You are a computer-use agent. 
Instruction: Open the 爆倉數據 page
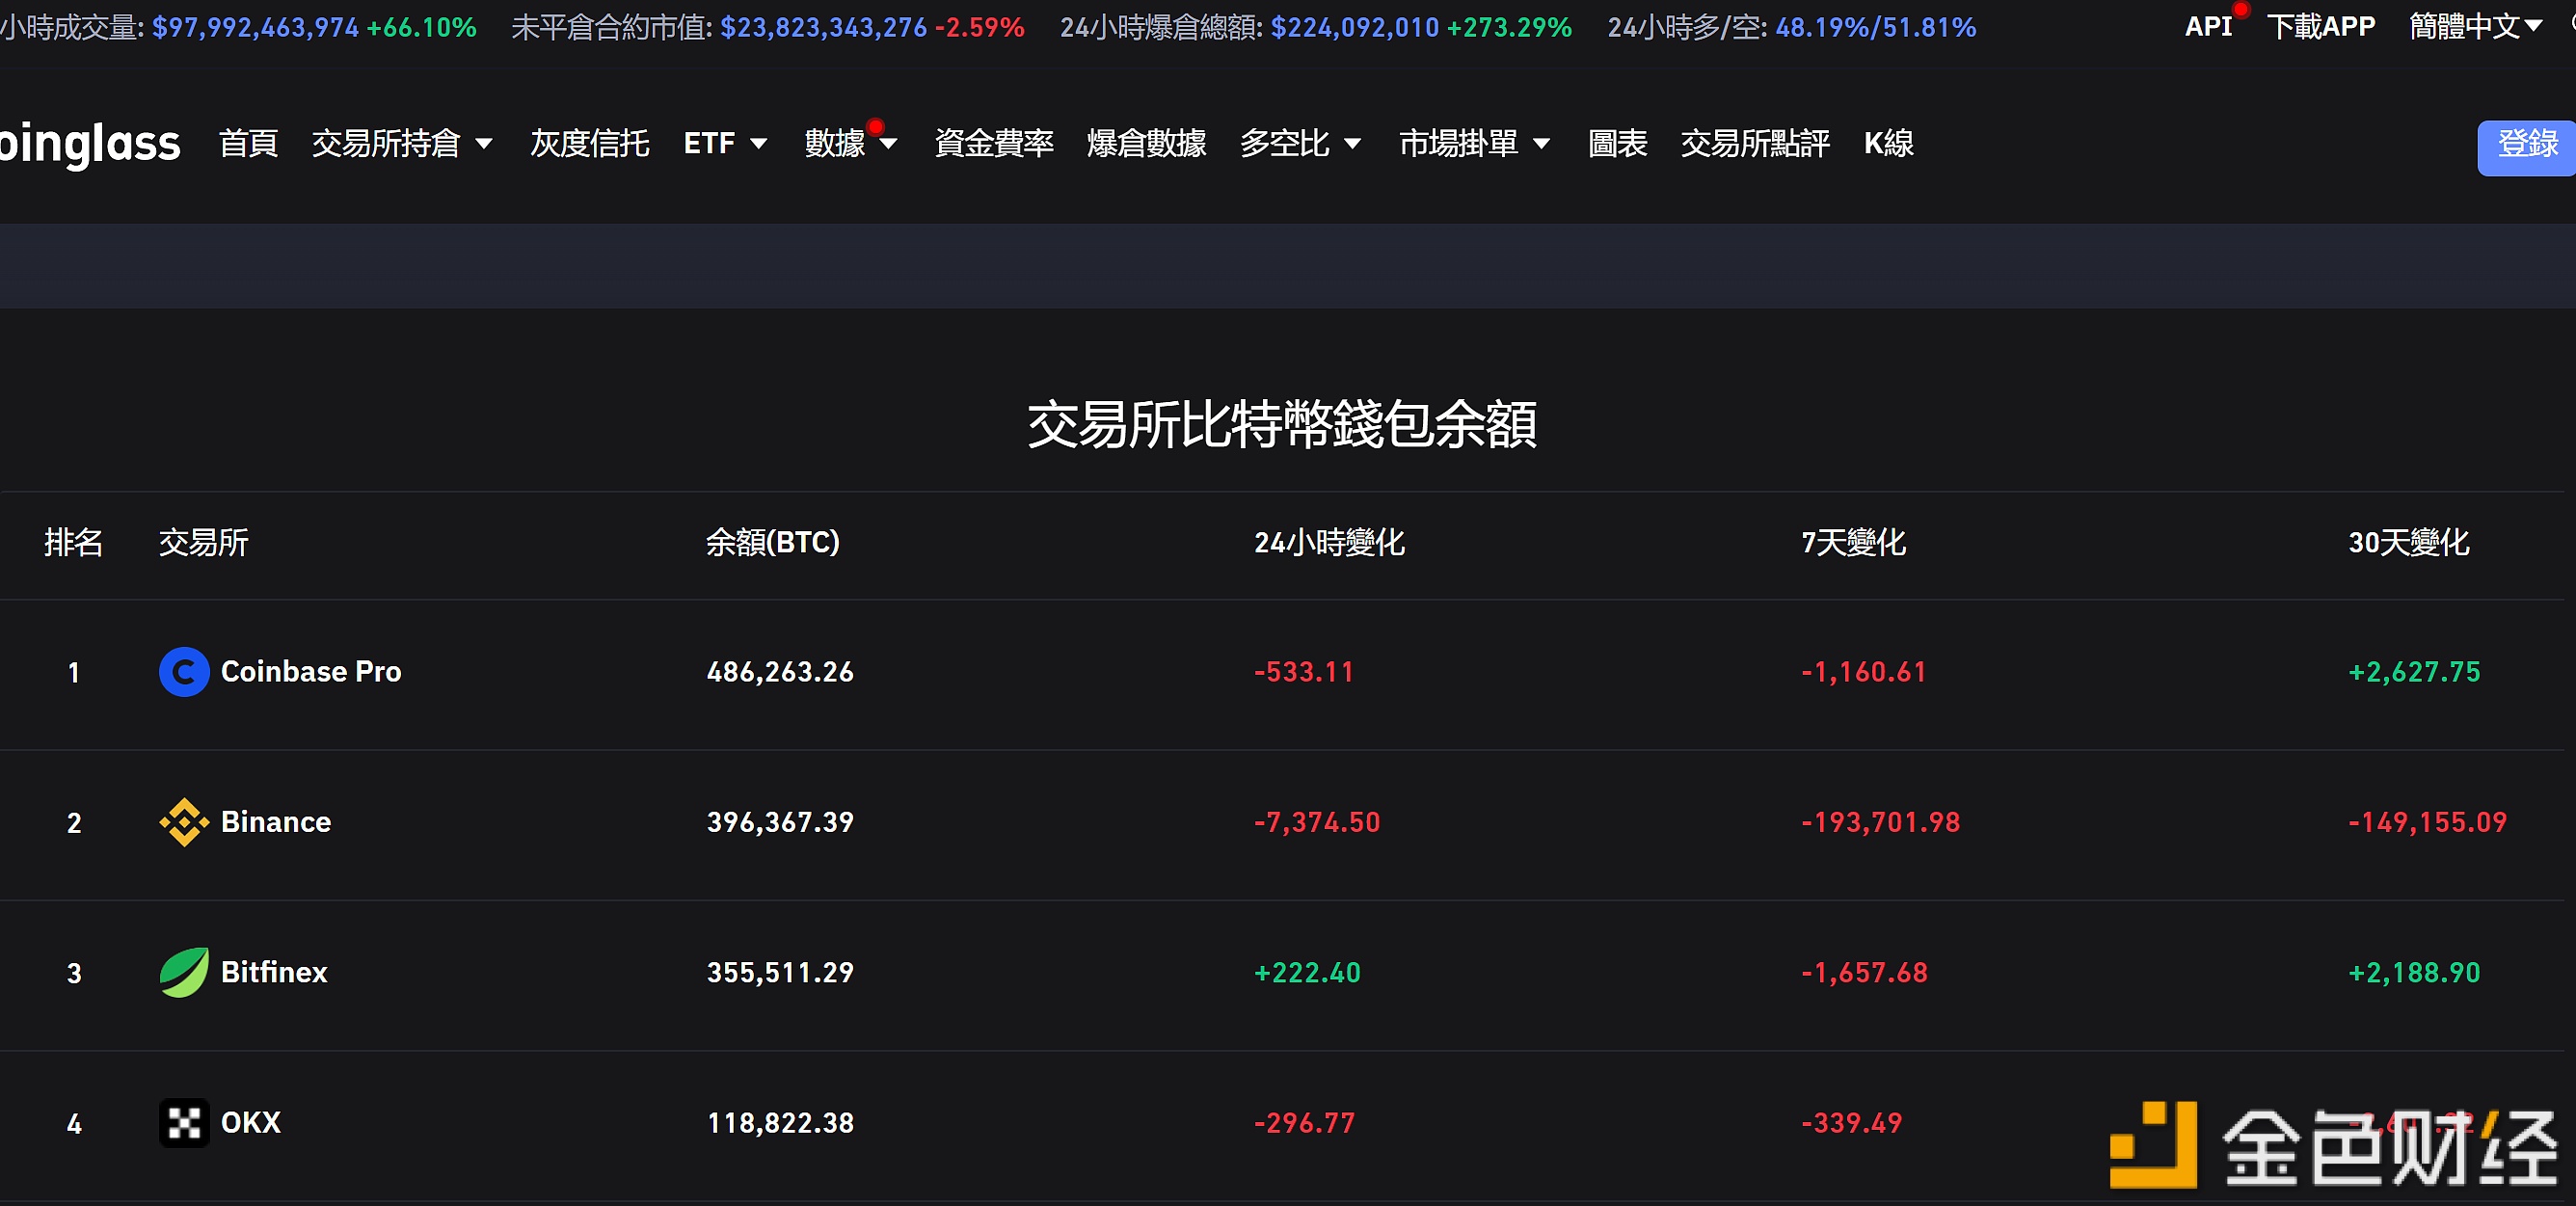click(1146, 144)
